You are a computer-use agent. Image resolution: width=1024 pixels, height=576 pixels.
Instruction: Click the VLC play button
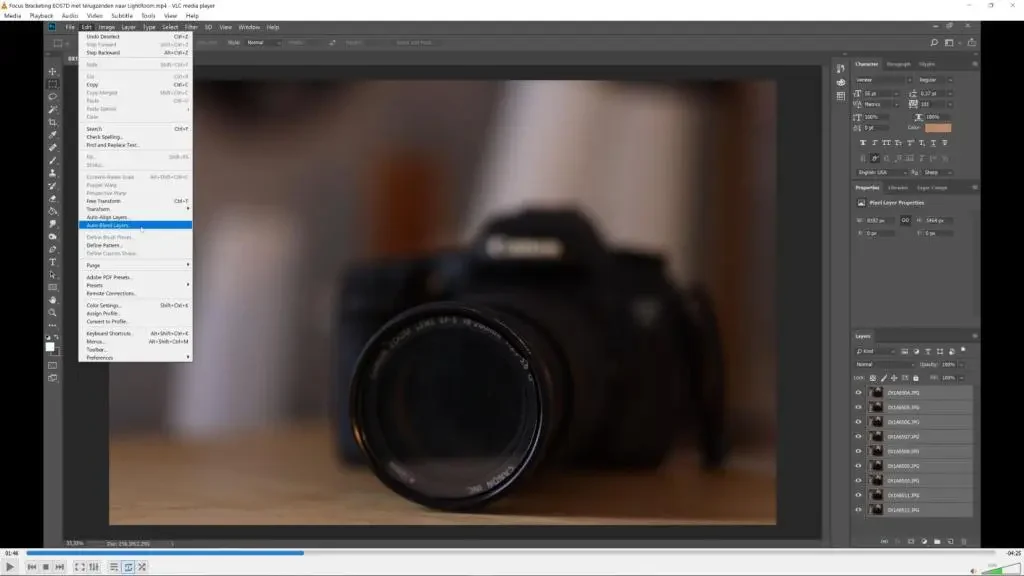click(10, 567)
